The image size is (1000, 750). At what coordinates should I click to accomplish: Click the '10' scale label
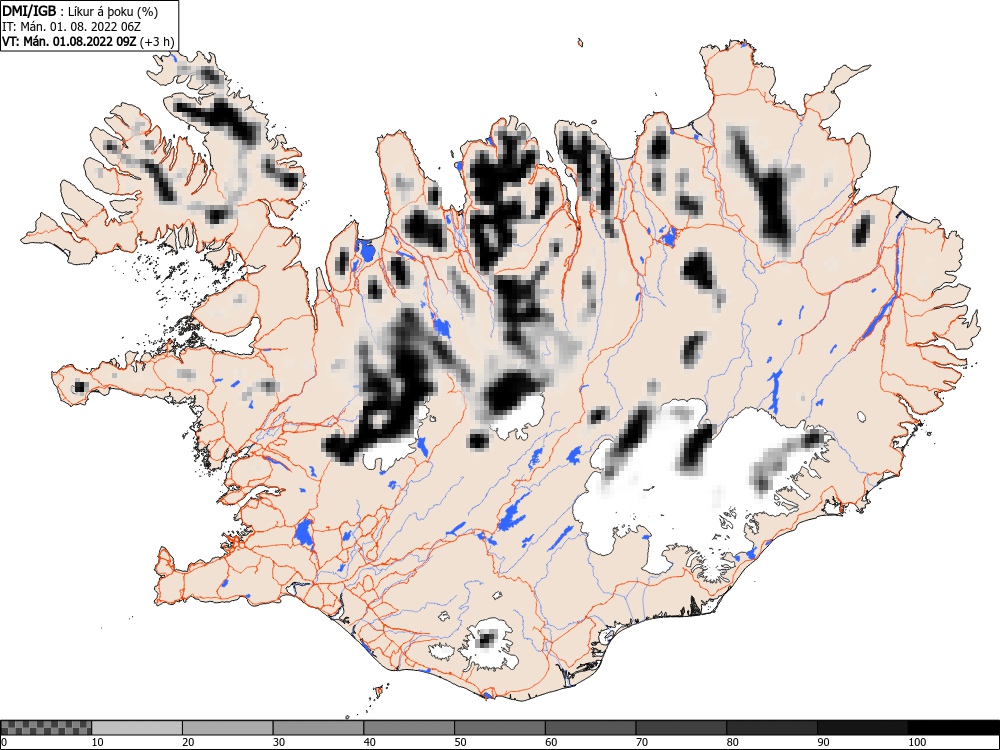(97, 742)
